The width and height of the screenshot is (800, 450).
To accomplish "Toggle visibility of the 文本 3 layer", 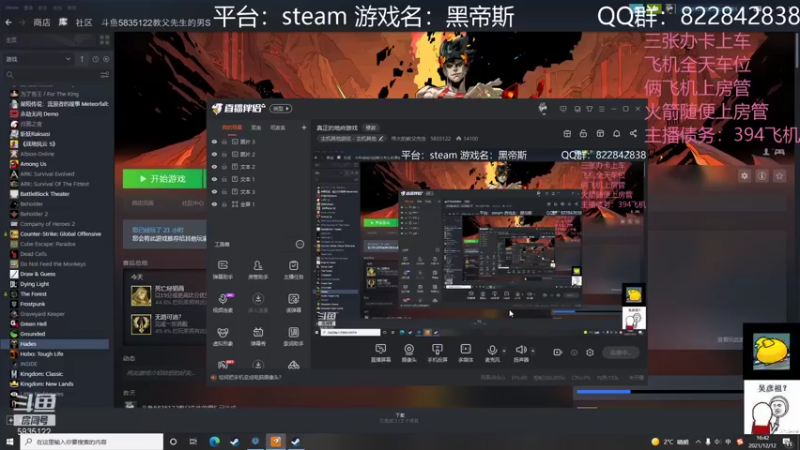I will click(214, 192).
